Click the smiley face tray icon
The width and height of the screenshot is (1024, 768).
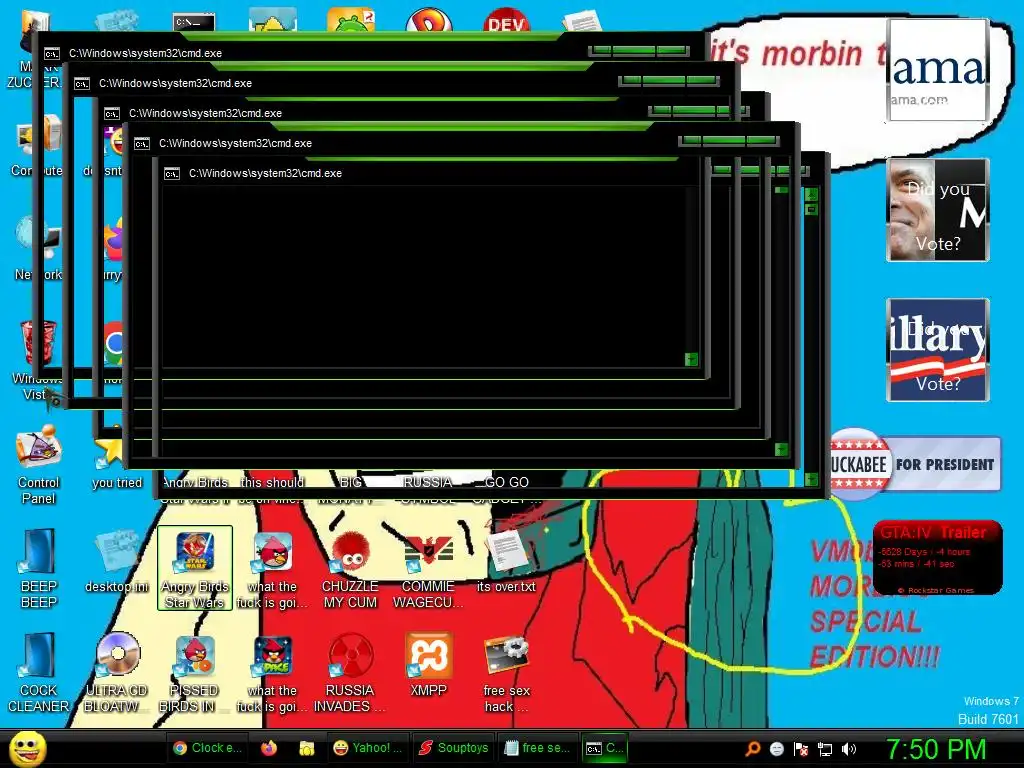click(x=776, y=749)
